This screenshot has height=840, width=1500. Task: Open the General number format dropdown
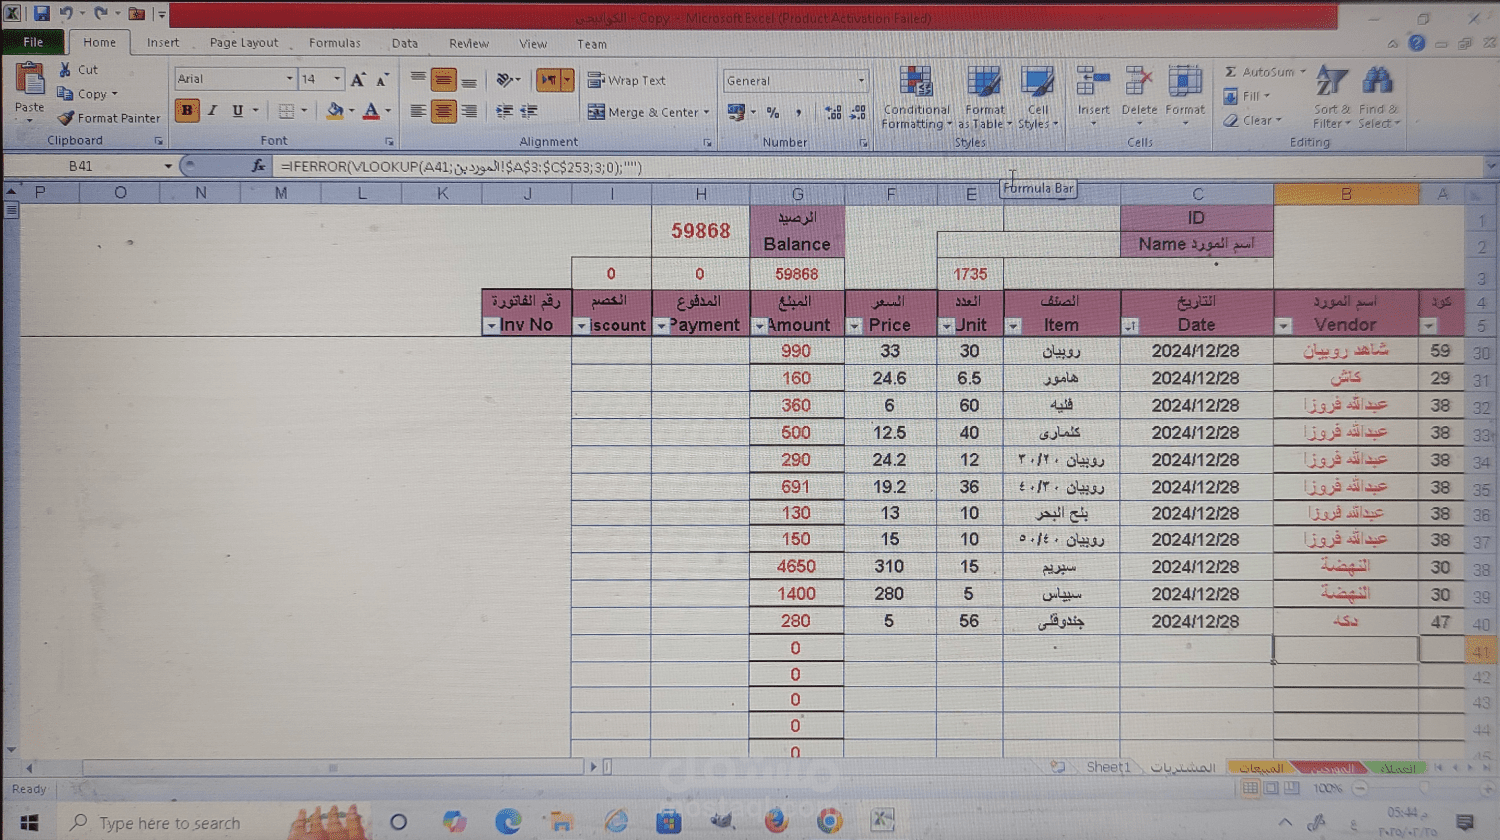tap(861, 81)
